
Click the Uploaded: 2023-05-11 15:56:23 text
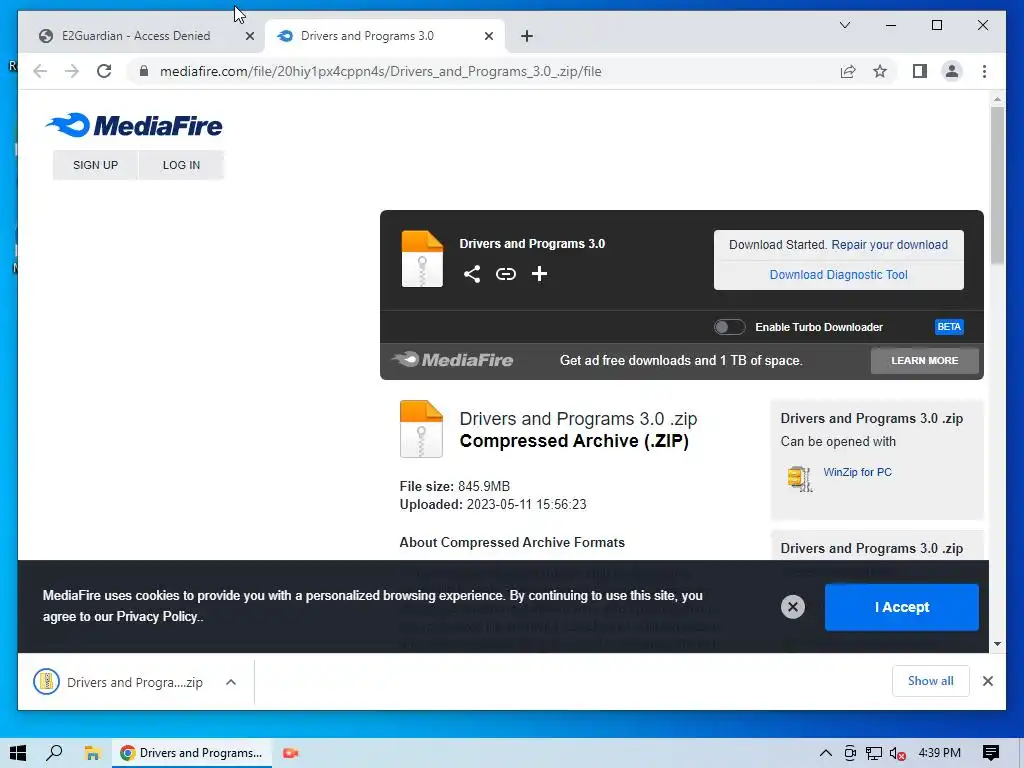[x=493, y=505]
